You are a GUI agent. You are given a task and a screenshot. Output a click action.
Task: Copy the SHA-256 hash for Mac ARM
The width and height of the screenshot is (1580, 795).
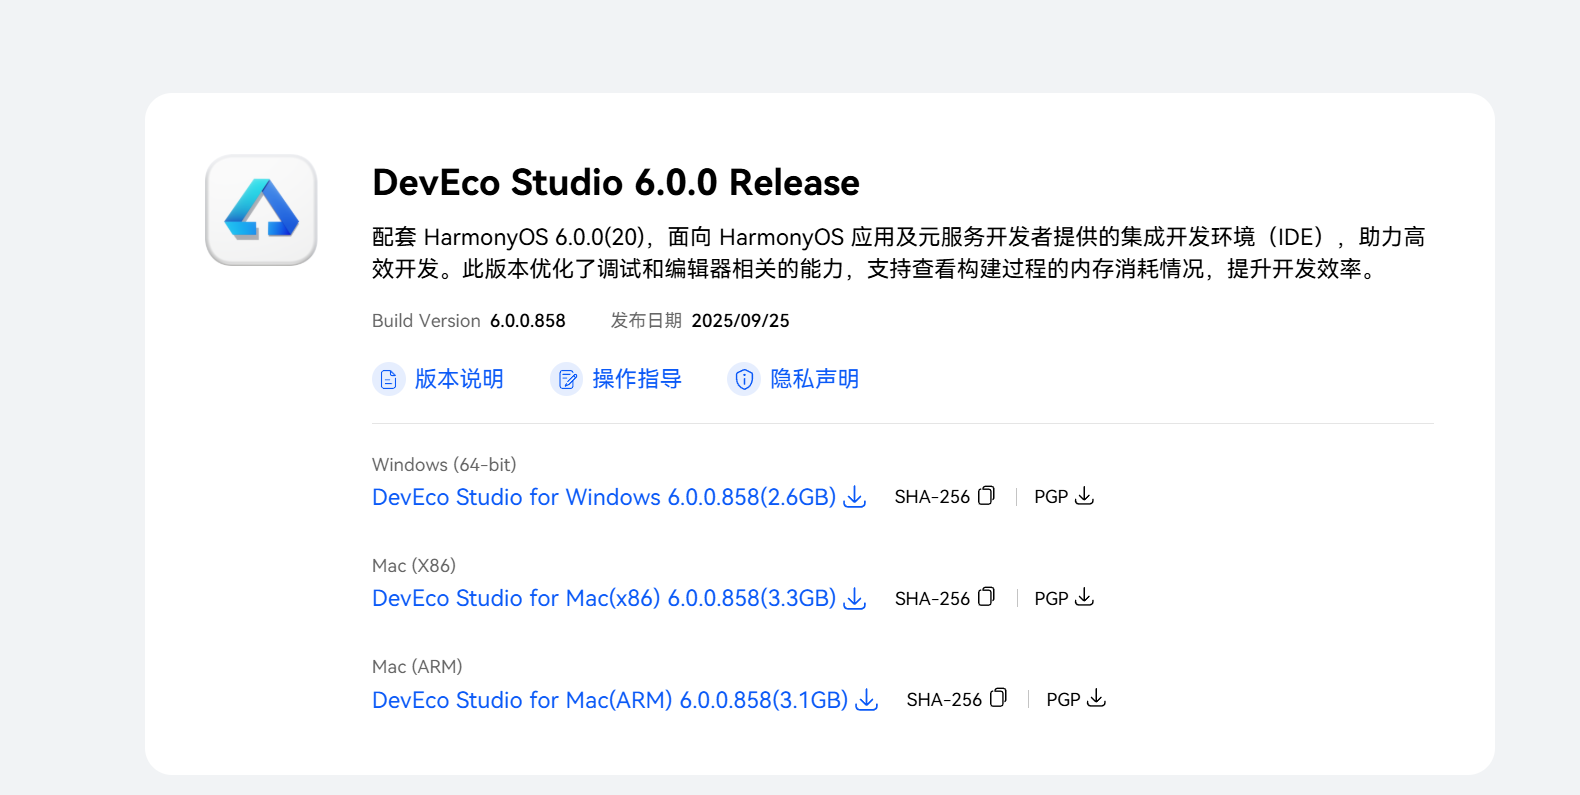click(998, 698)
